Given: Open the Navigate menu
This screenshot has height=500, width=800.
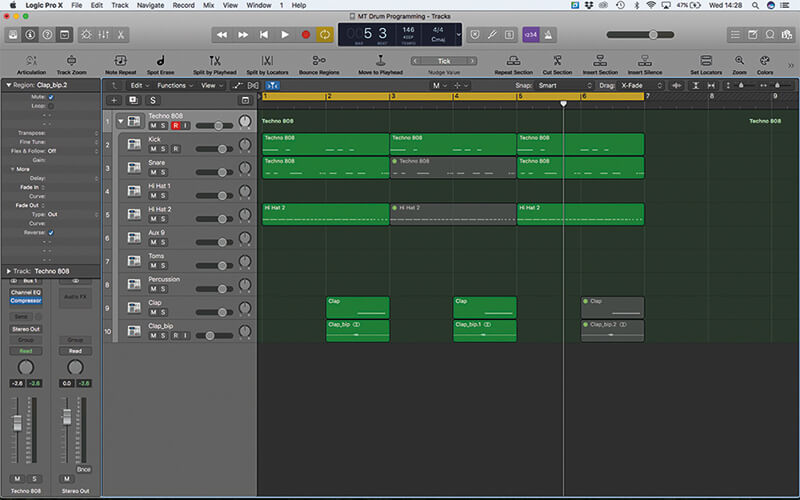Looking at the screenshot, I should 150,5.
